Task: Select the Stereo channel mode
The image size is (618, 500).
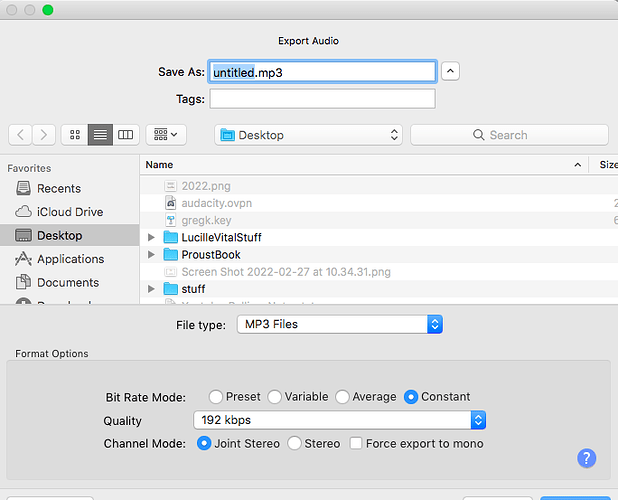Action: tap(295, 443)
